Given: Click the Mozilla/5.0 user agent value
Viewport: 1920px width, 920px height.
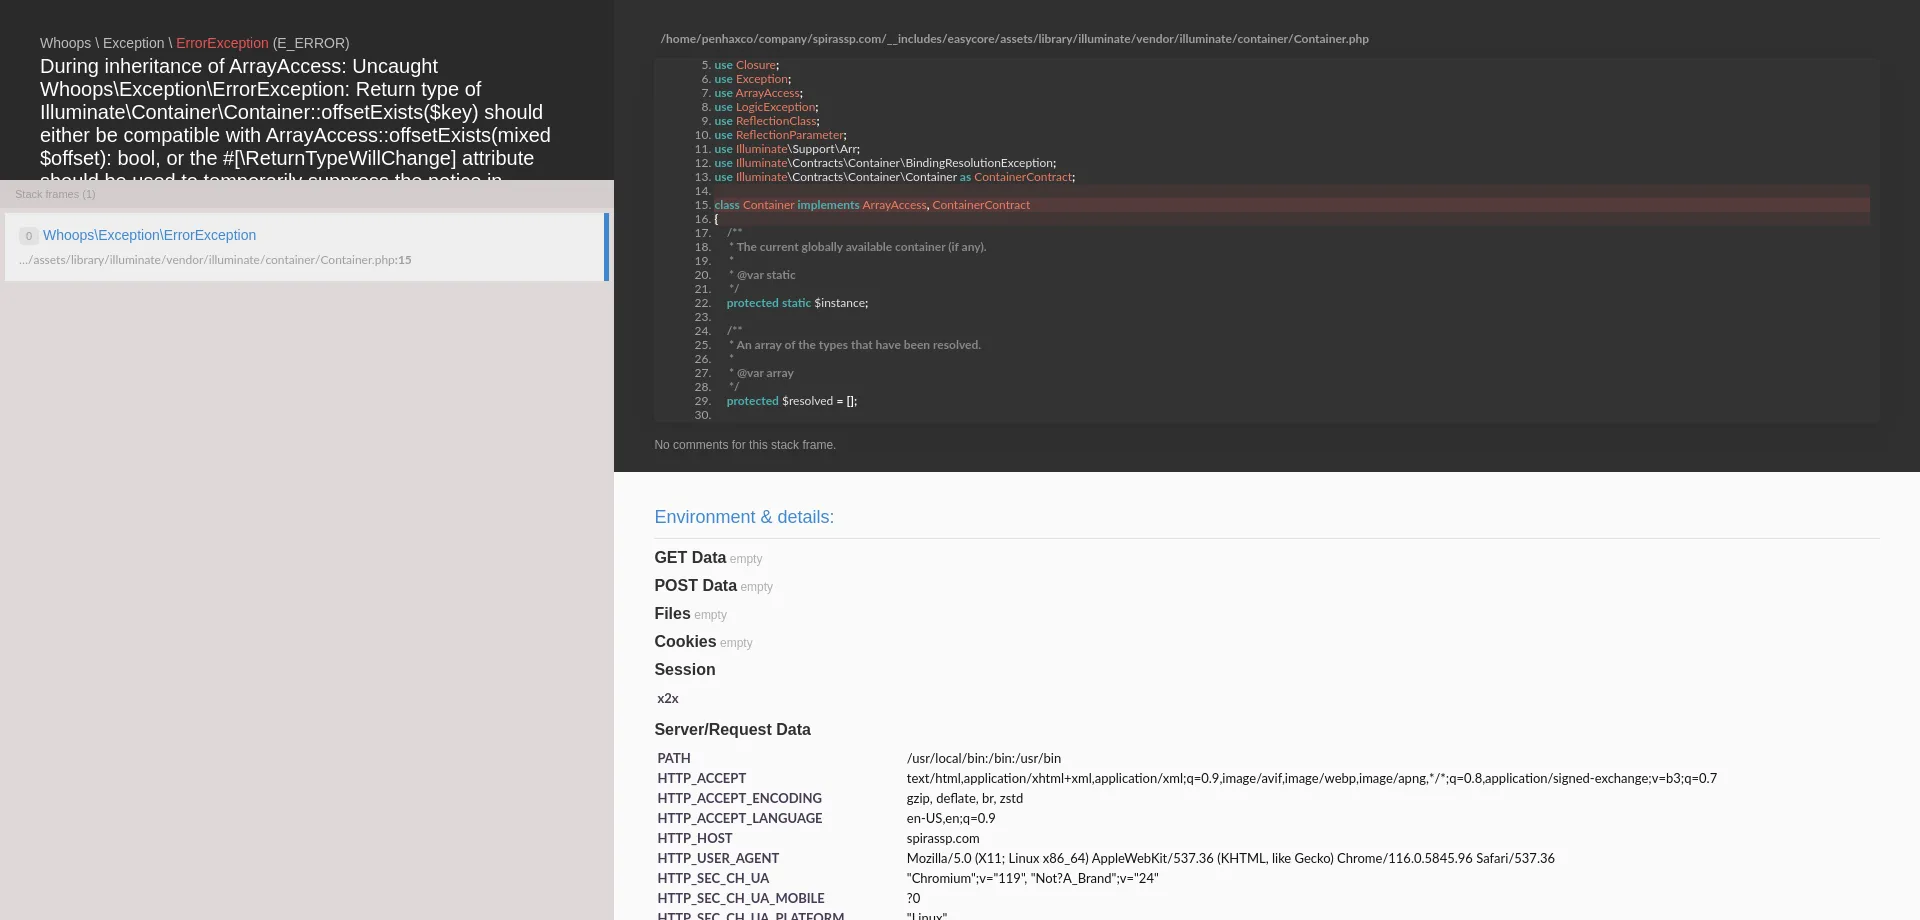Looking at the screenshot, I should 1231,859.
